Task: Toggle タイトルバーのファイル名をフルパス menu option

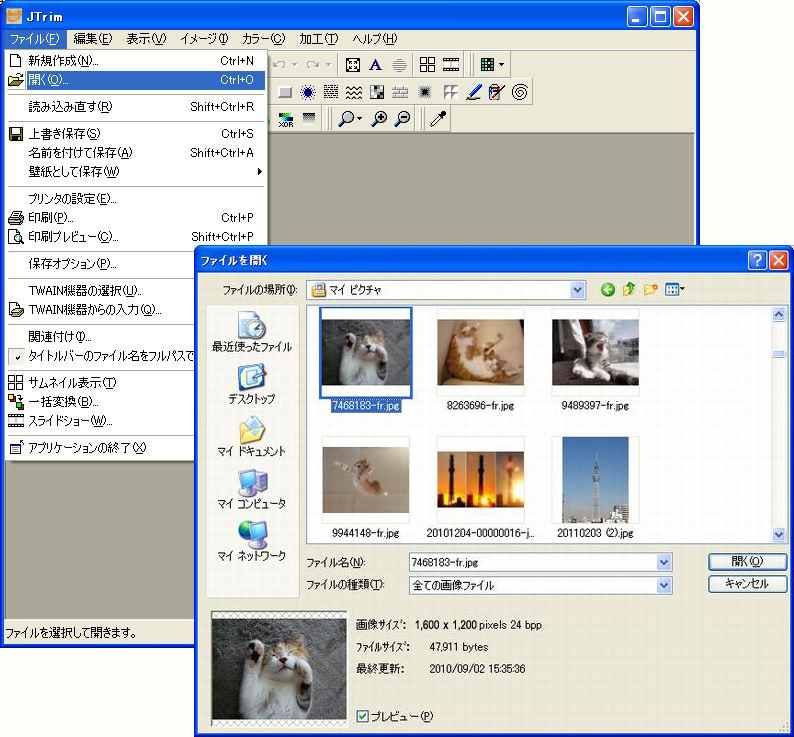Action: tap(101, 356)
